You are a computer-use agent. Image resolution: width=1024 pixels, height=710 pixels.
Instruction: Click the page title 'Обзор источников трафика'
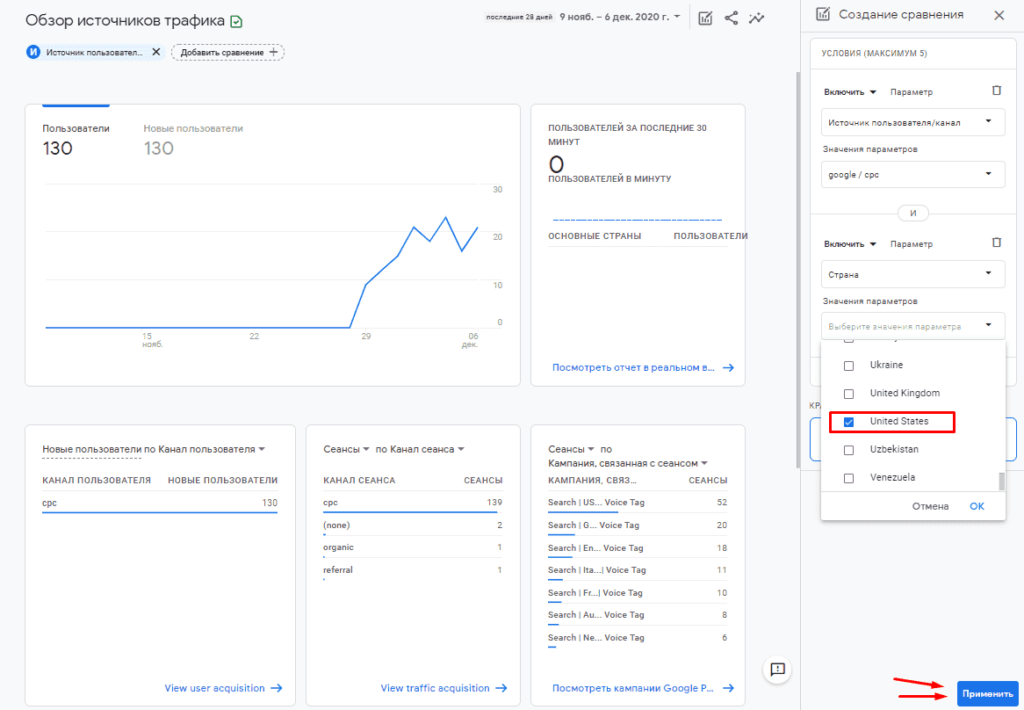point(125,20)
